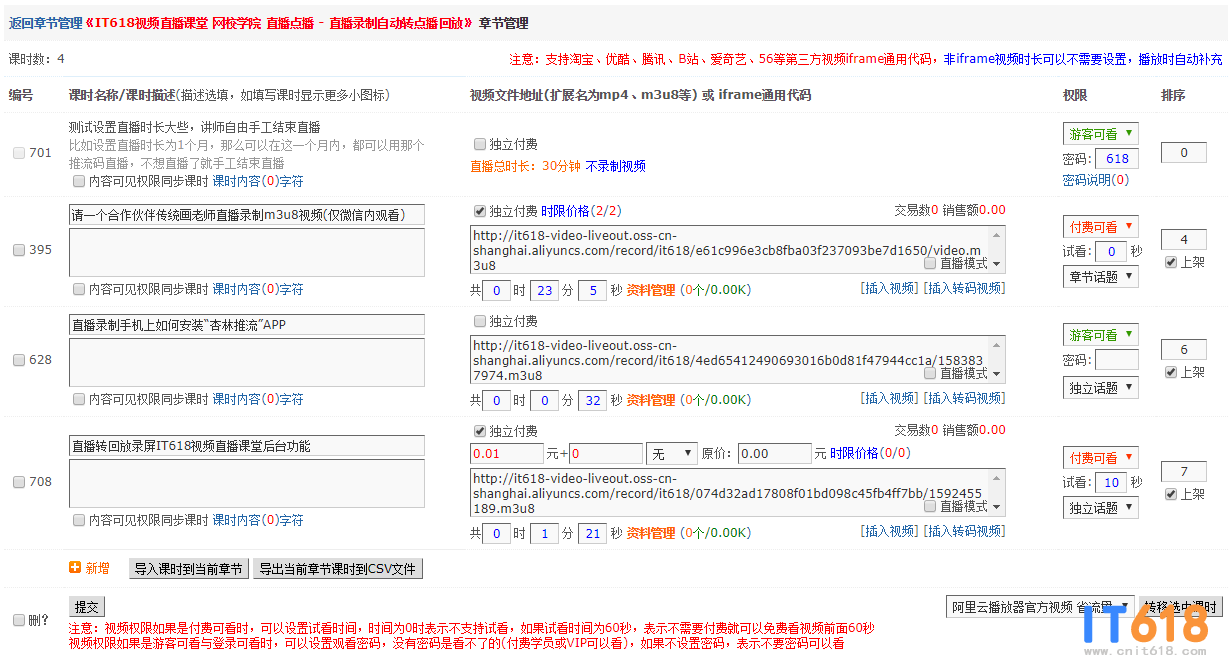Open the 章节话题 dropdown for lesson 395
Viewport: 1230px width, 665px height.
[x=1101, y=276]
